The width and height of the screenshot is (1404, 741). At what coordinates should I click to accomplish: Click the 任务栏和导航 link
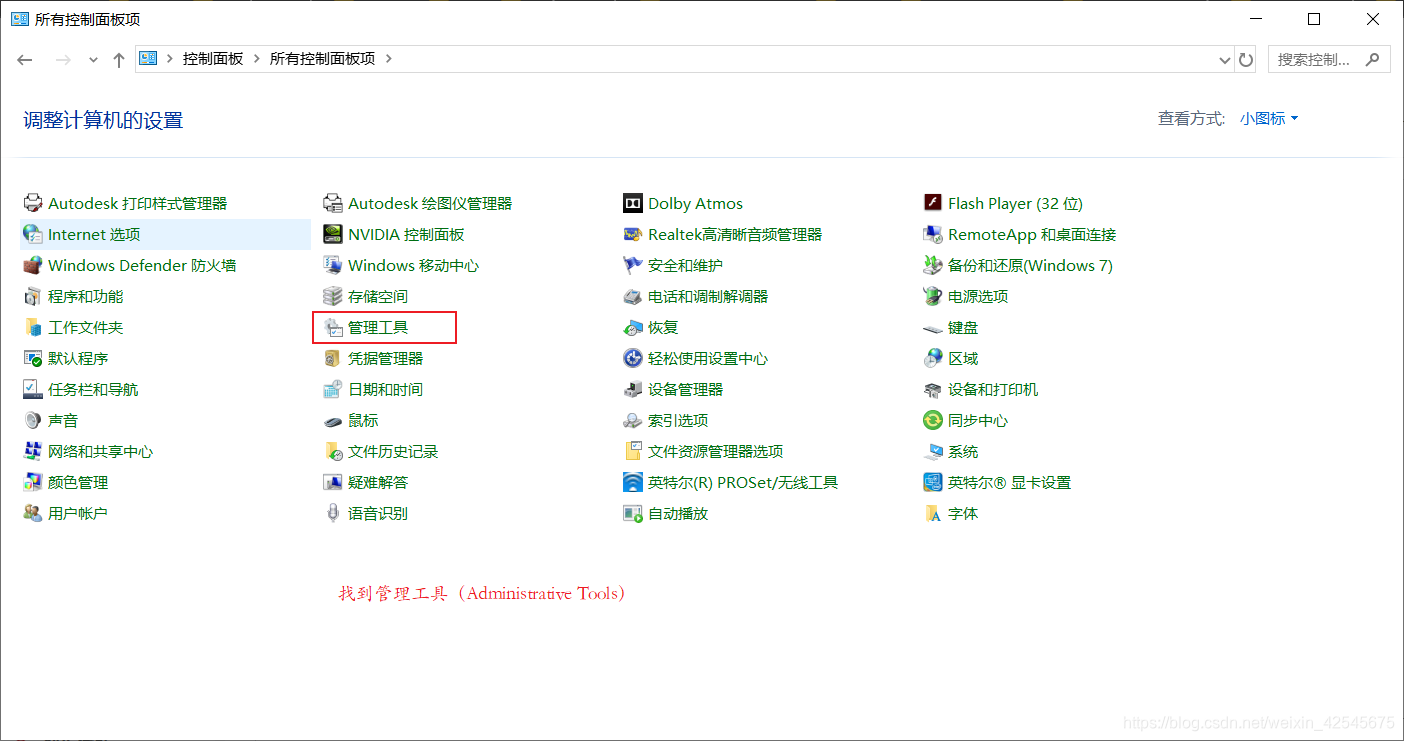93,390
